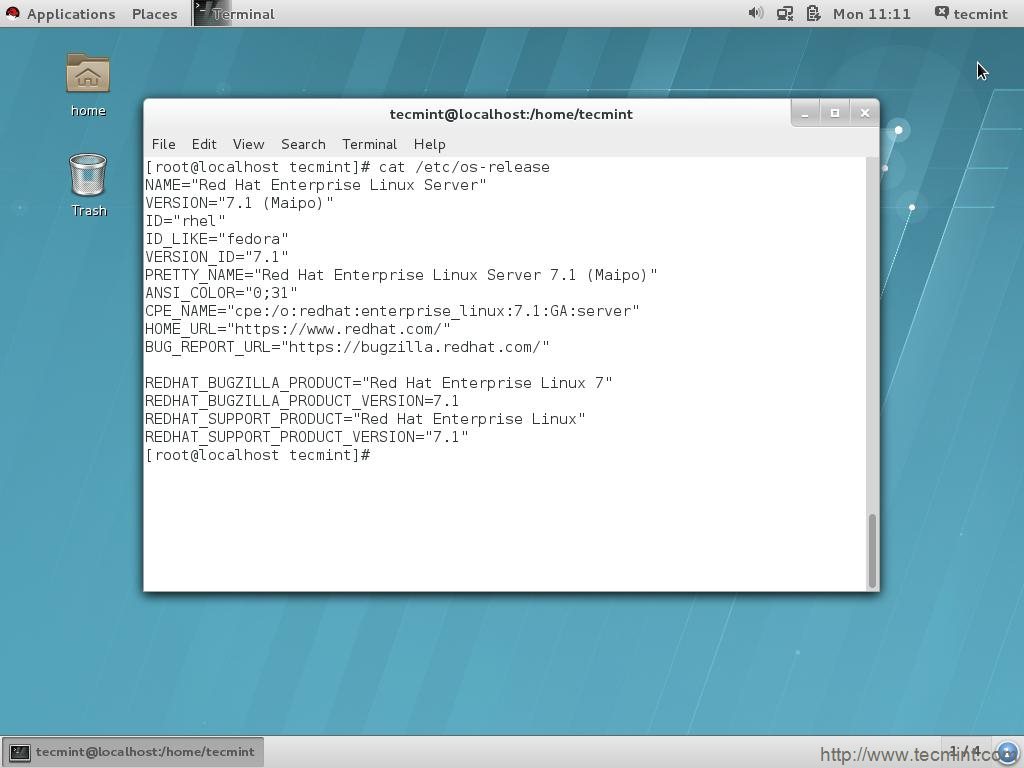The height and width of the screenshot is (768, 1024).
Task: Close the terminal window
Action: (x=865, y=114)
